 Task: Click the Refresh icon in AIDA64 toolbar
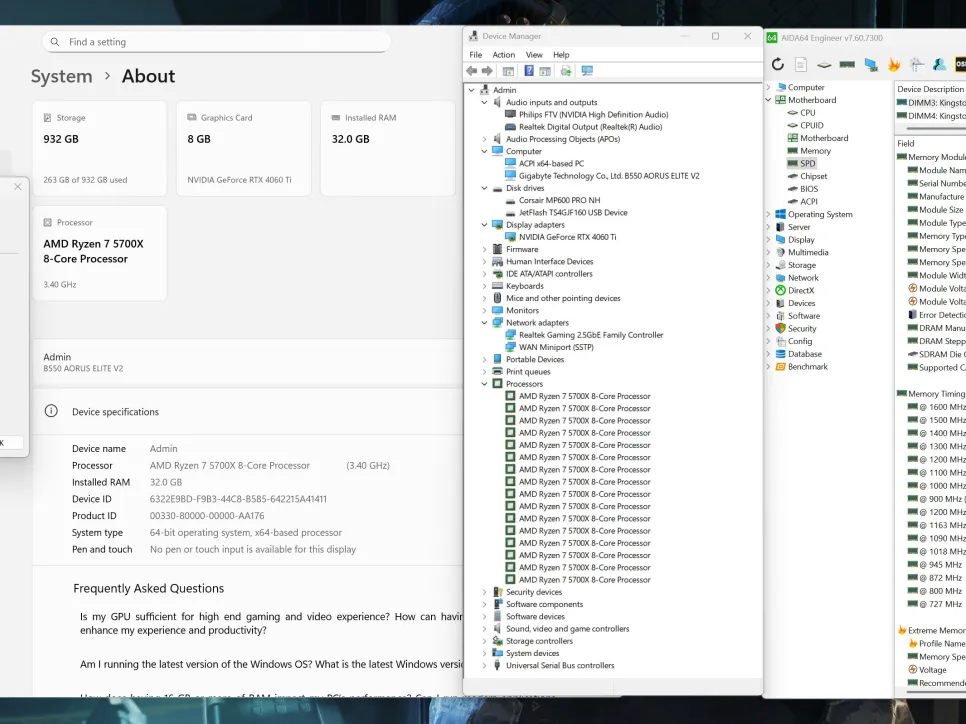coord(777,64)
